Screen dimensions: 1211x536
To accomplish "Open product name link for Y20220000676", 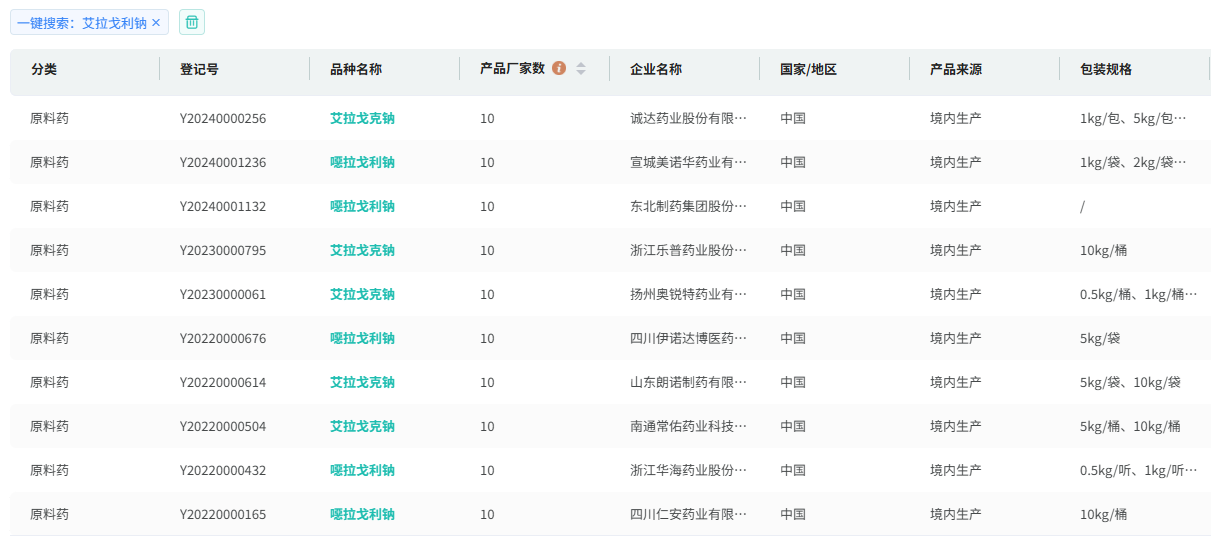I will (x=362, y=338).
